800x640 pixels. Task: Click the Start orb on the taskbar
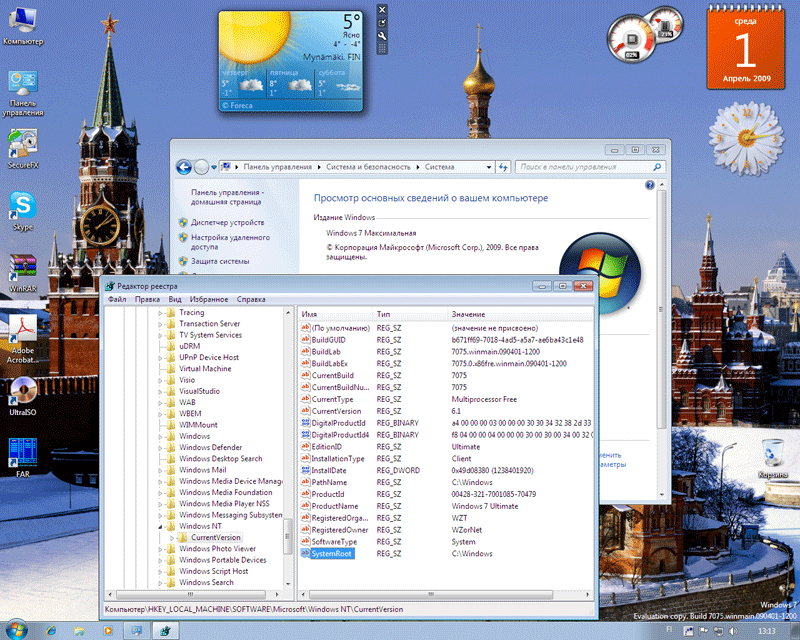[16, 630]
